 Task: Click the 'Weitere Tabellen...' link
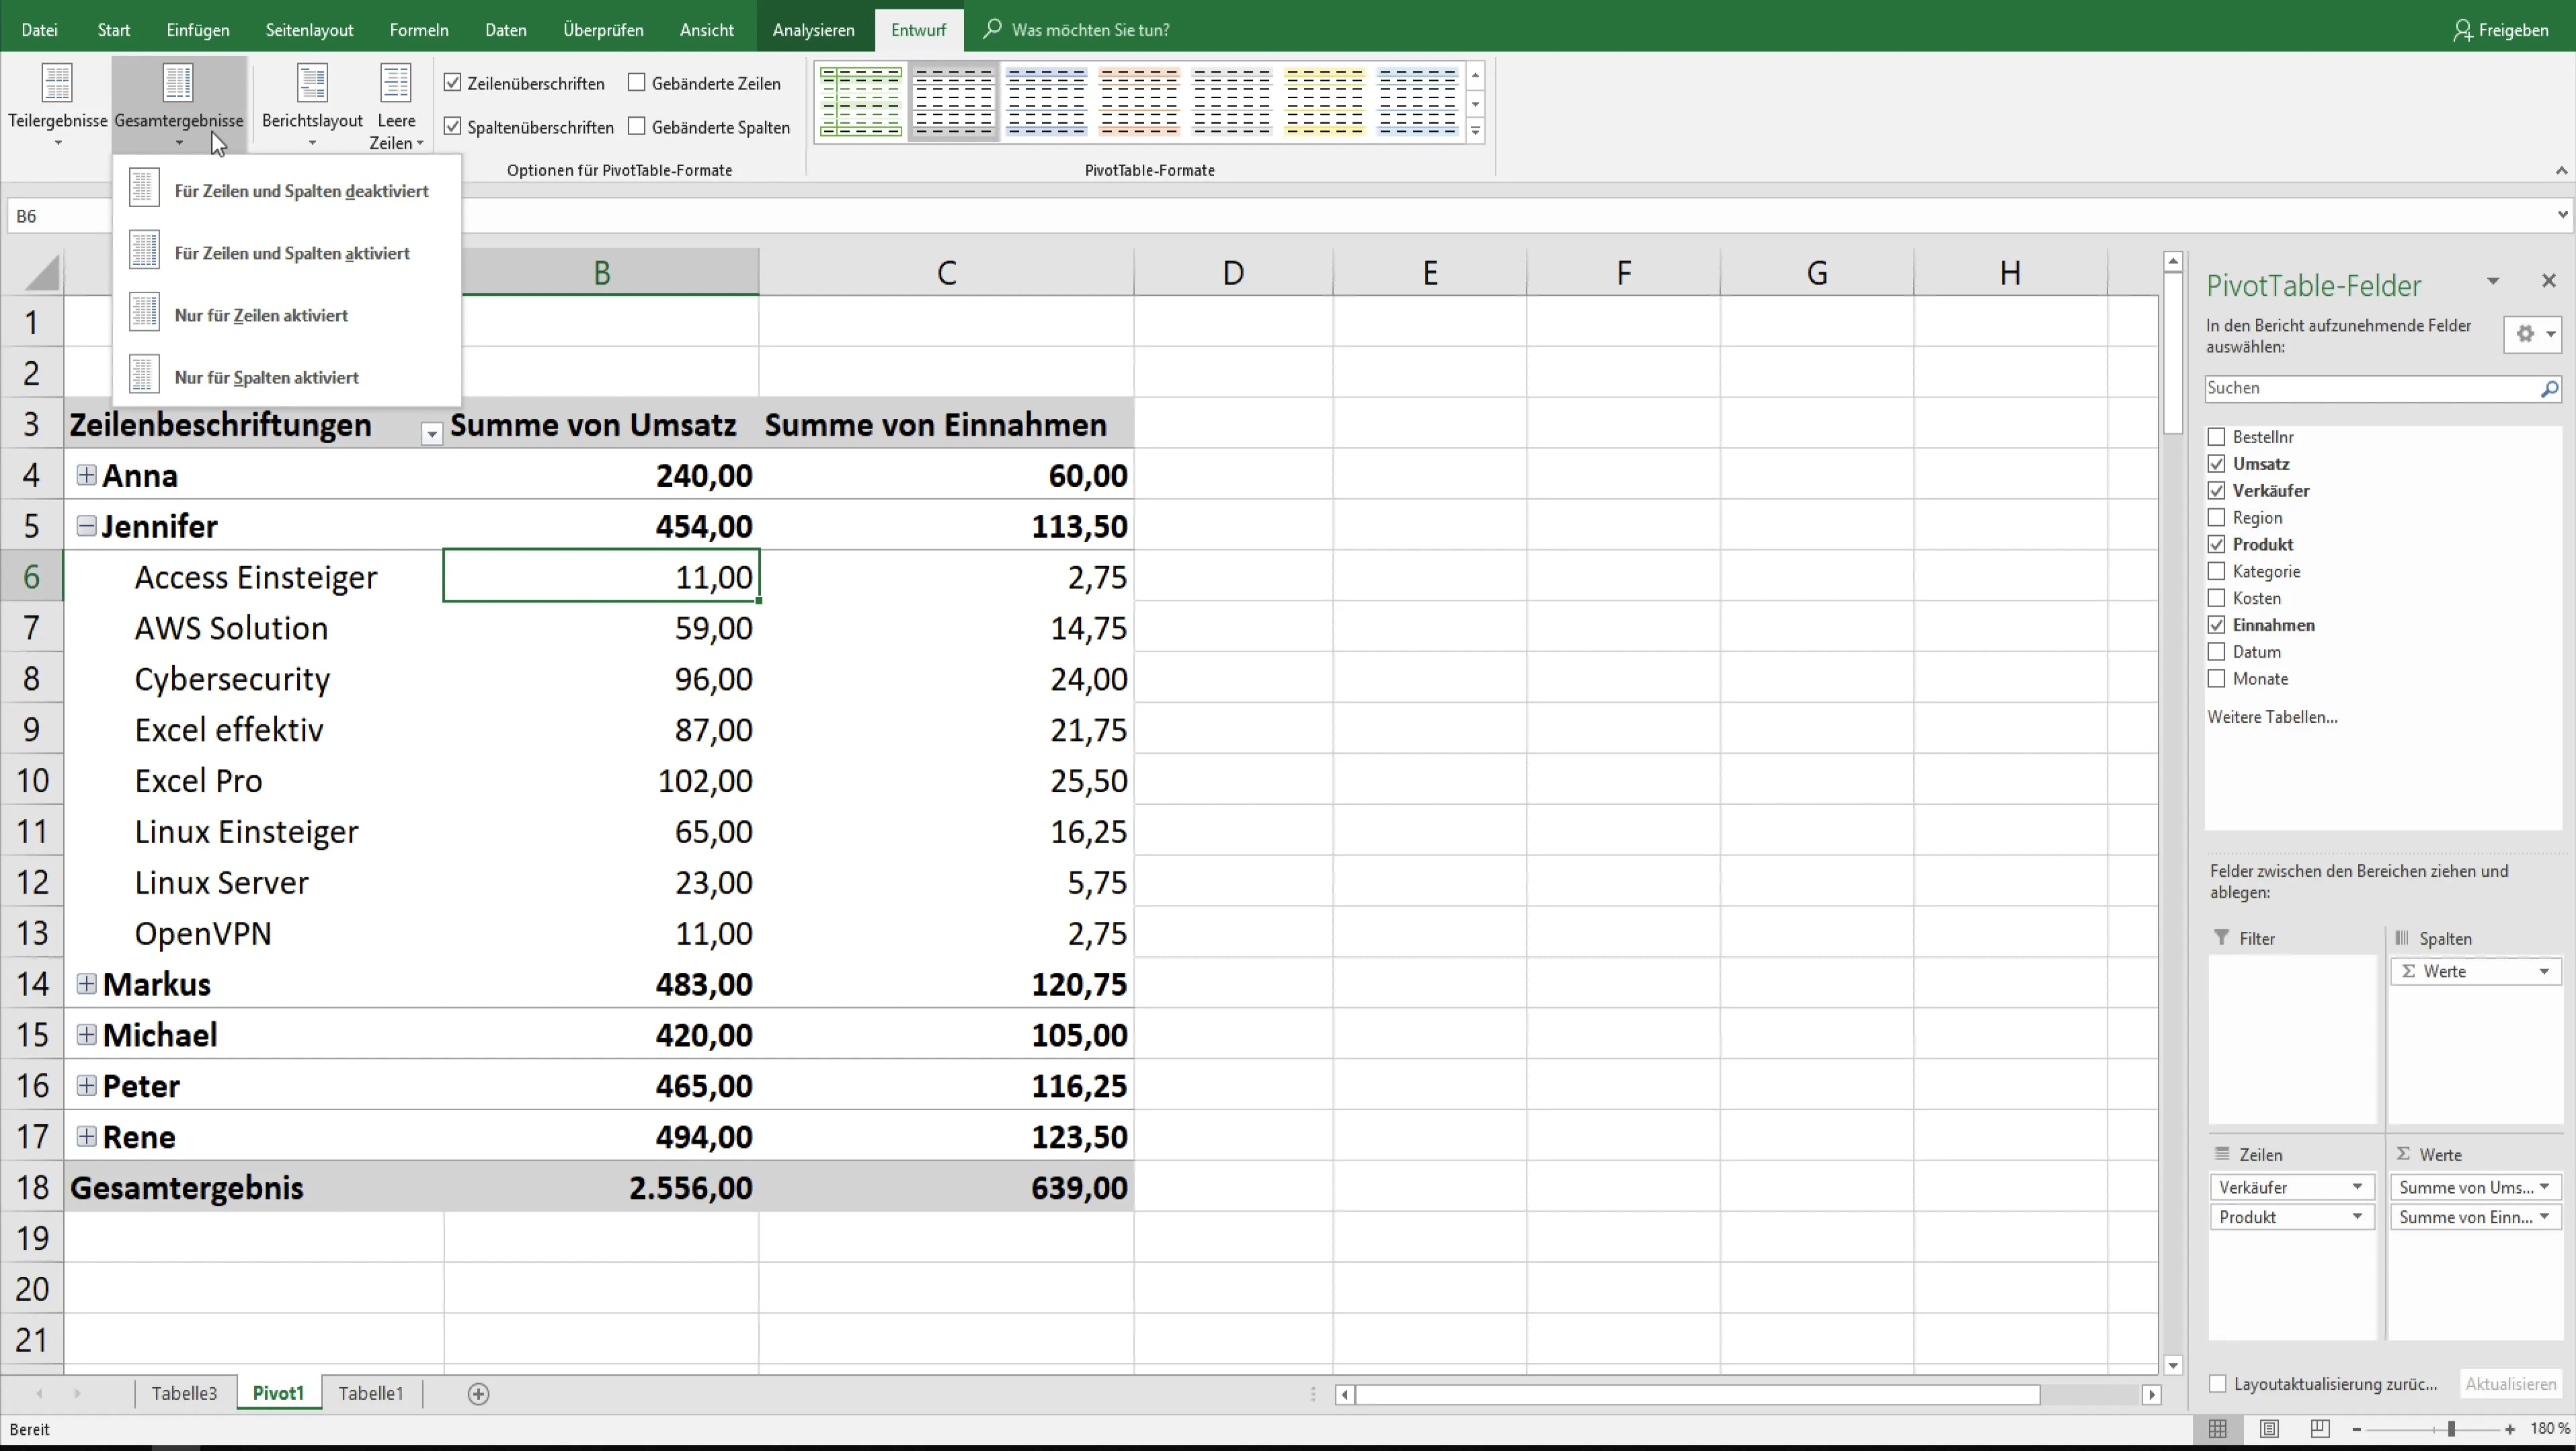pos(2272,717)
